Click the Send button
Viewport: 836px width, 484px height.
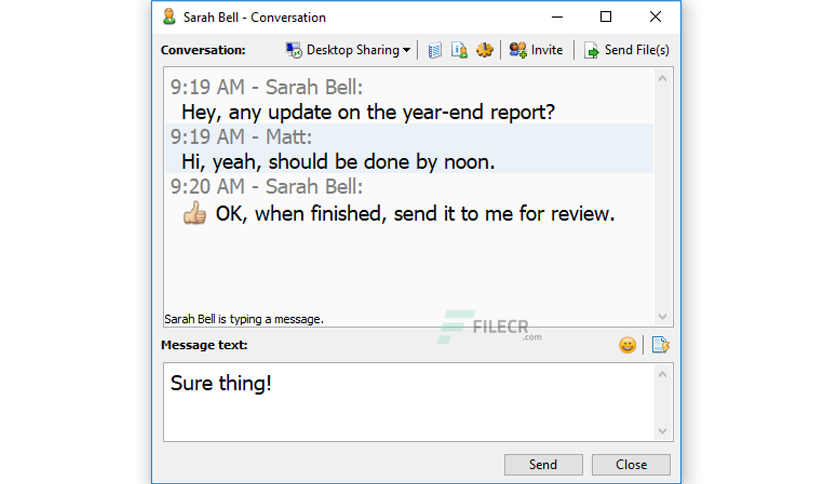[543, 464]
